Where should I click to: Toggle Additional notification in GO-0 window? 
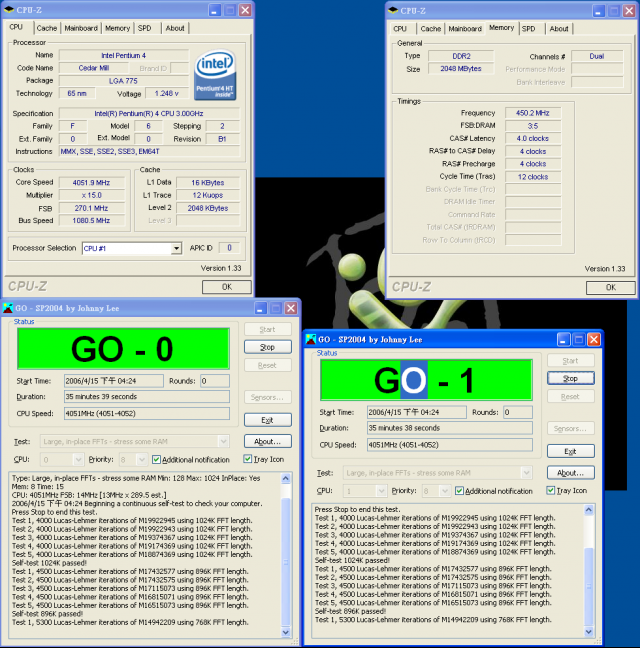[x=156, y=459]
